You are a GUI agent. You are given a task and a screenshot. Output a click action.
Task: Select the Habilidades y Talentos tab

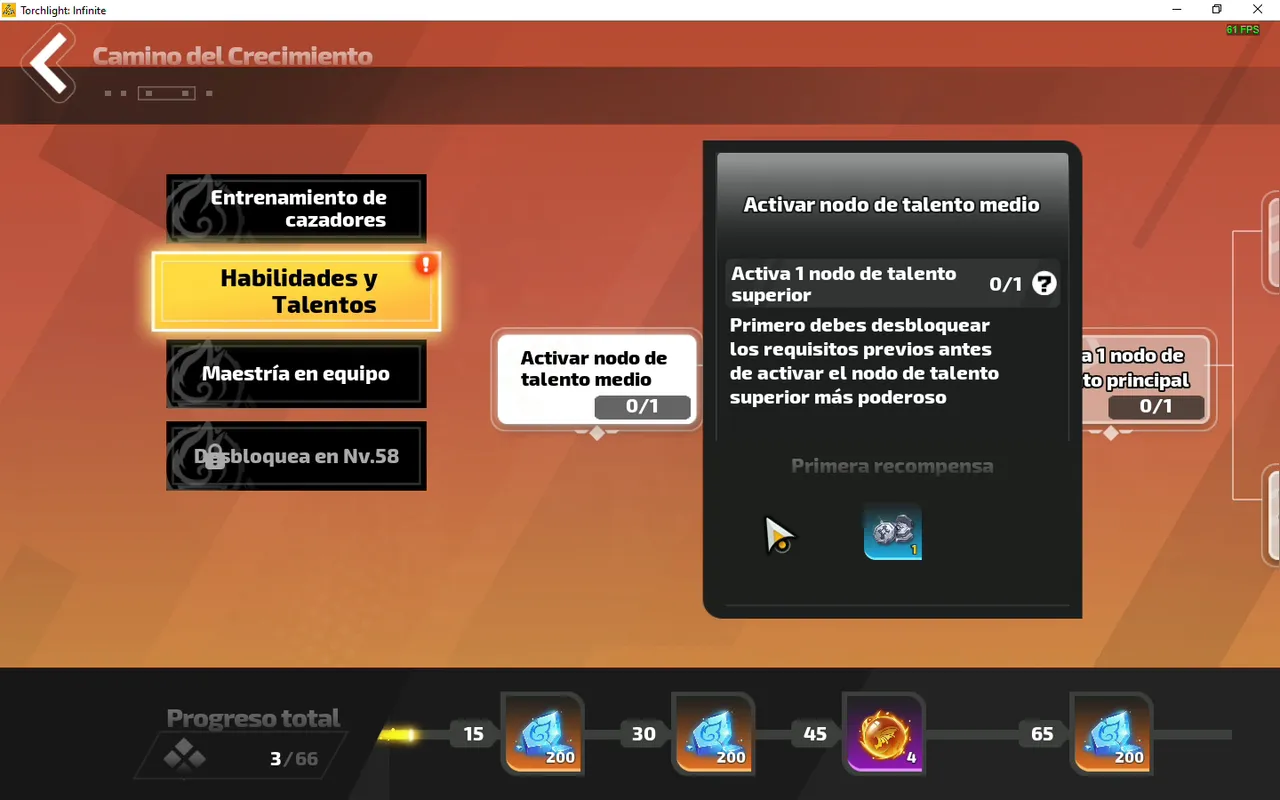pos(296,291)
